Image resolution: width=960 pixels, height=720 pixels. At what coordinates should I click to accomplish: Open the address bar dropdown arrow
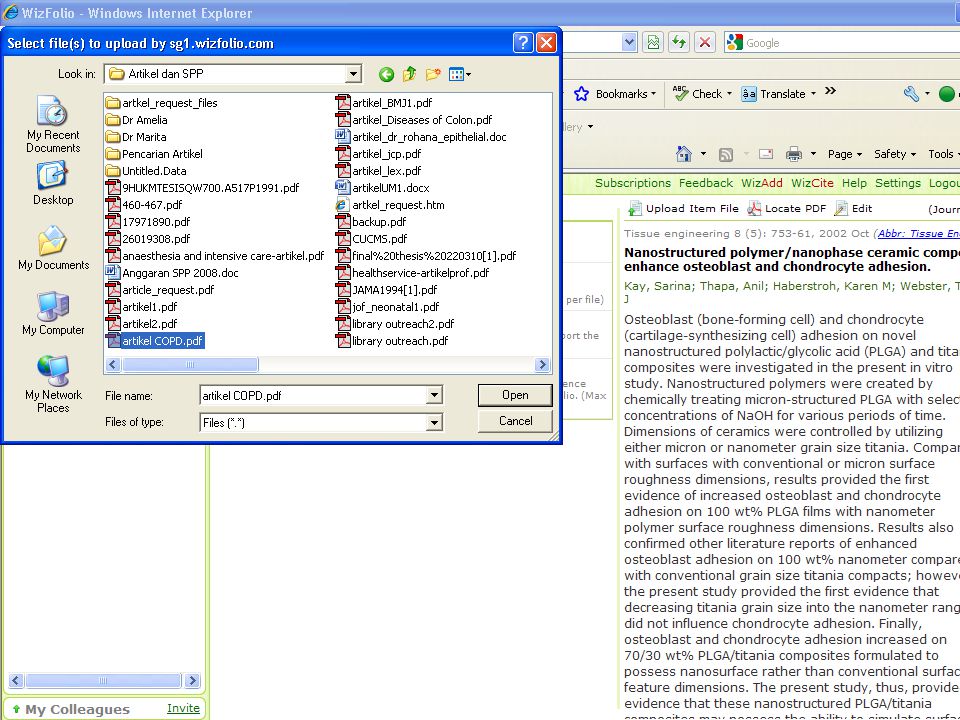pos(629,42)
